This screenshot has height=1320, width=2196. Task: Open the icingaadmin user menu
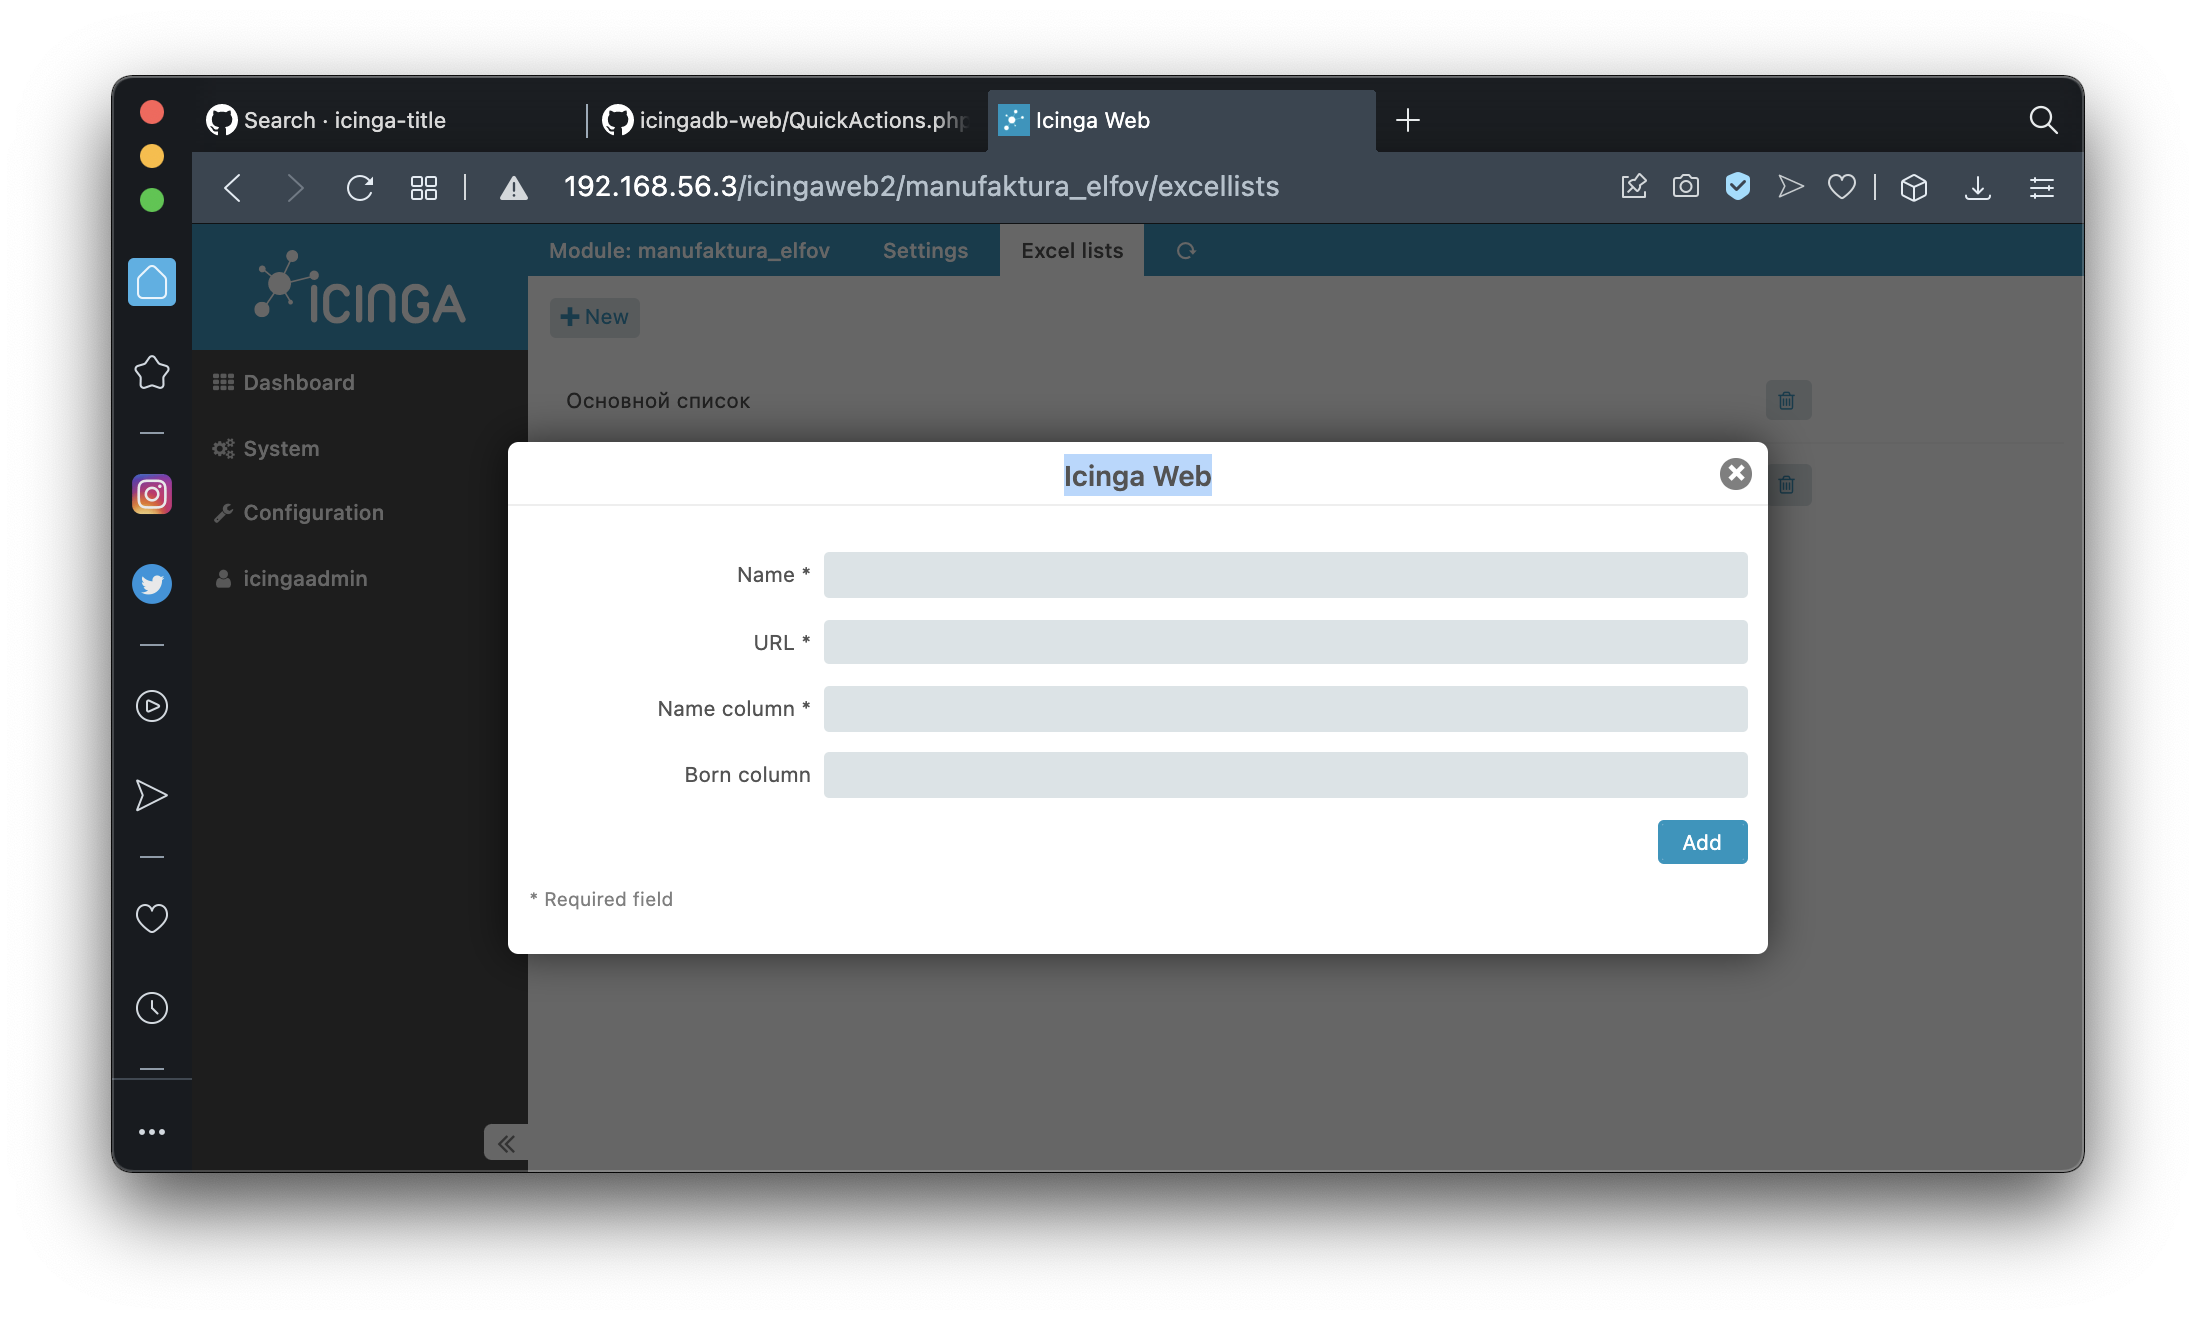[305, 578]
